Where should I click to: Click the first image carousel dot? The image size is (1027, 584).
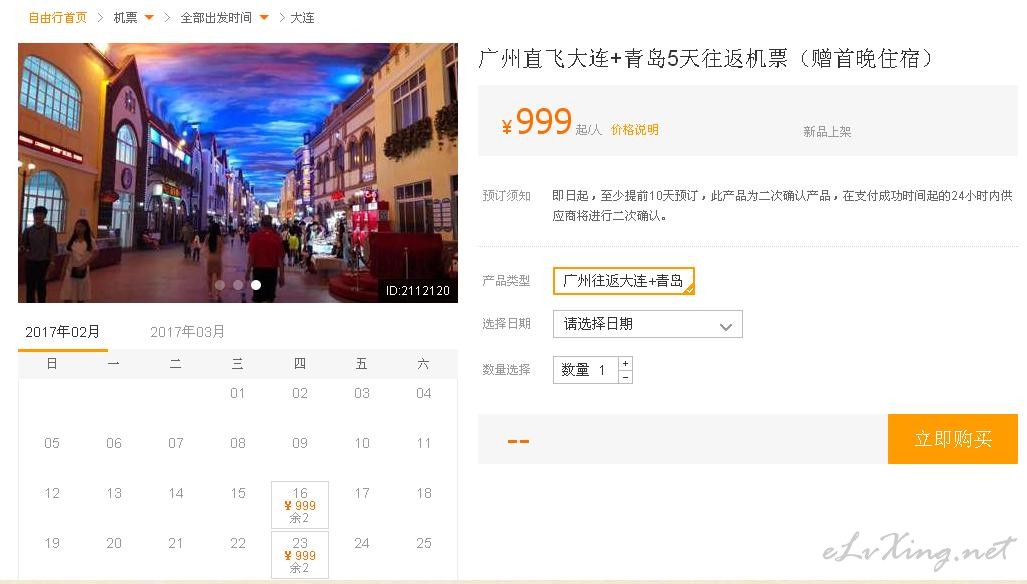point(219,285)
